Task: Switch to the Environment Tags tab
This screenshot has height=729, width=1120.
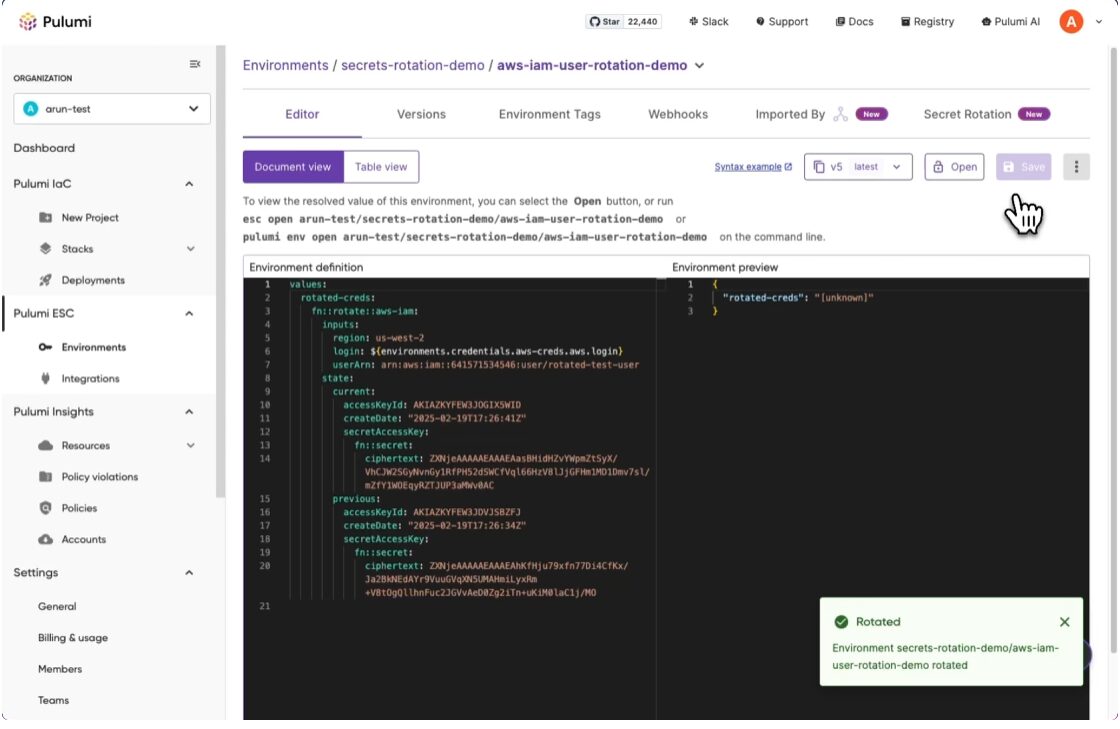Action: pos(549,114)
